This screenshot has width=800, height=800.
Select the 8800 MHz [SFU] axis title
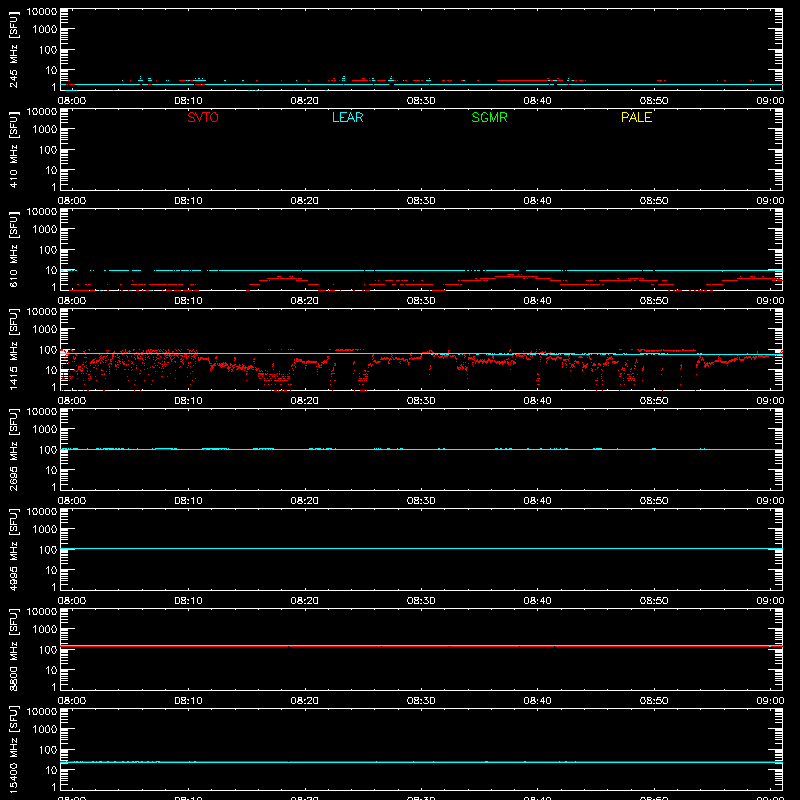13,649
